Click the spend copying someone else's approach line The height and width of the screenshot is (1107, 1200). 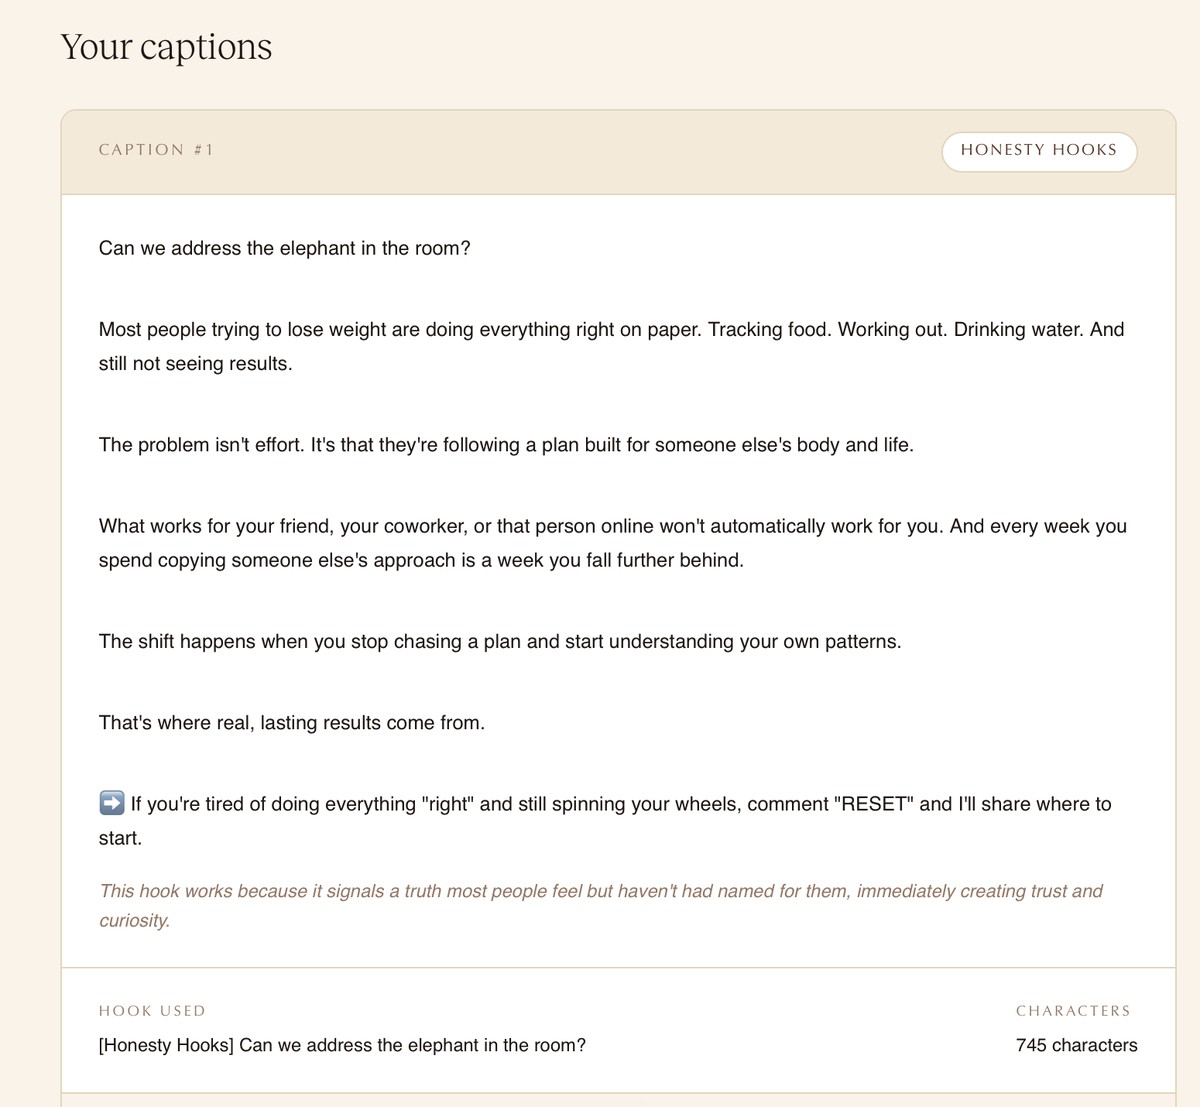pos(421,560)
